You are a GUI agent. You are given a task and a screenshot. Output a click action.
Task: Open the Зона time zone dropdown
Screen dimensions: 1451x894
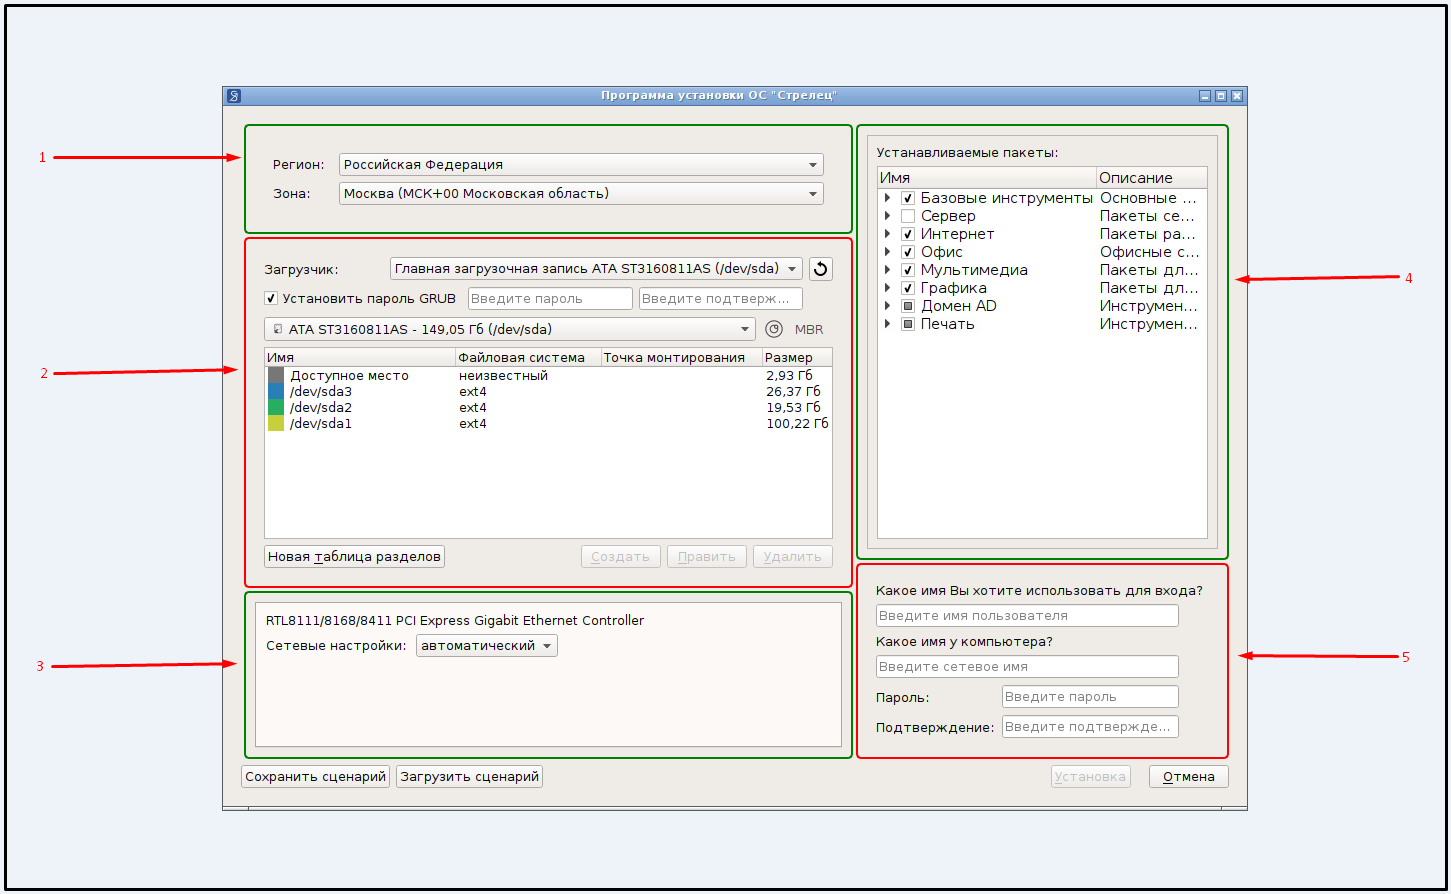pyautogui.click(x=581, y=193)
